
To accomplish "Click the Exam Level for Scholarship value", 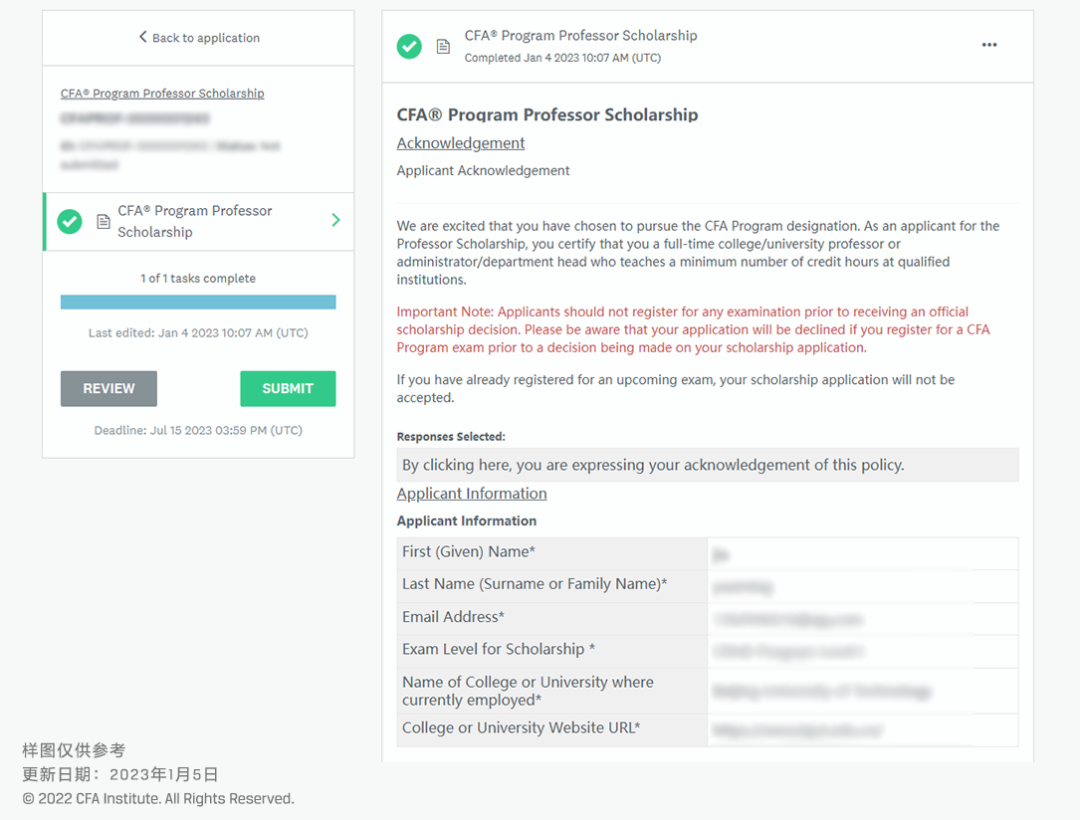I will (862, 651).
